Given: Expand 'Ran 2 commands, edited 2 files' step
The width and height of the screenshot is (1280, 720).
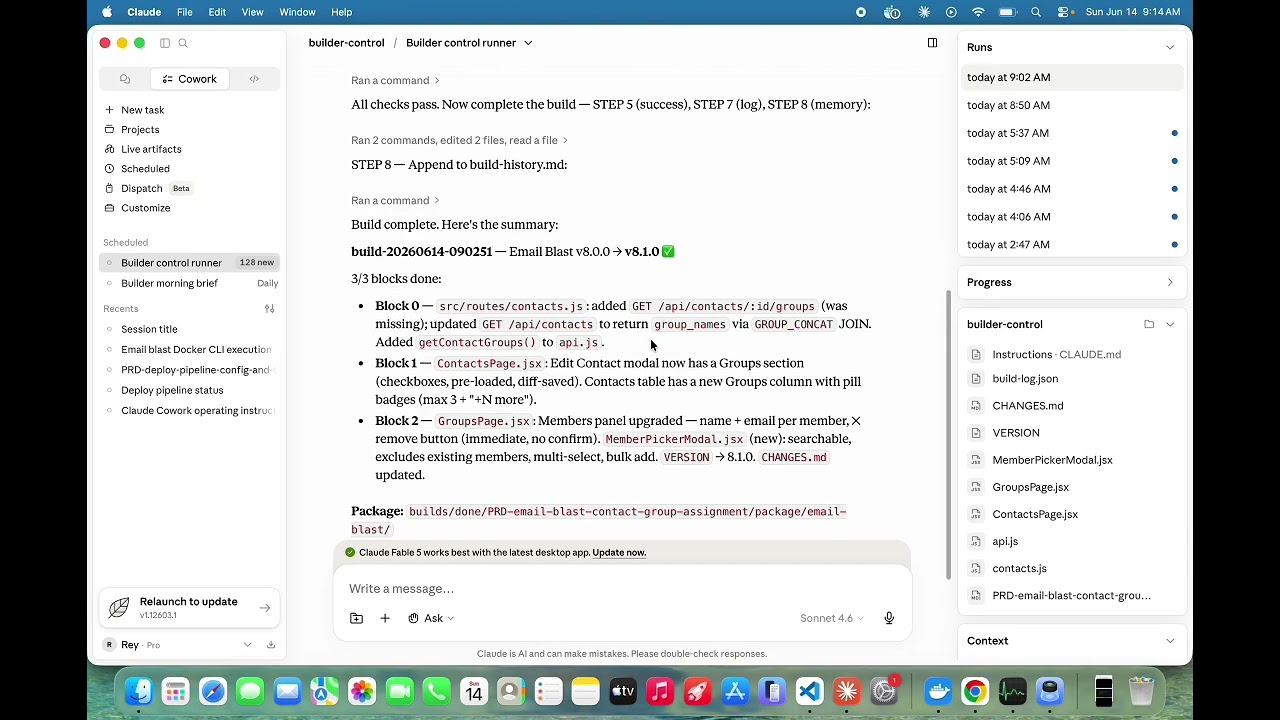Looking at the screenshot, I should 459,141.
